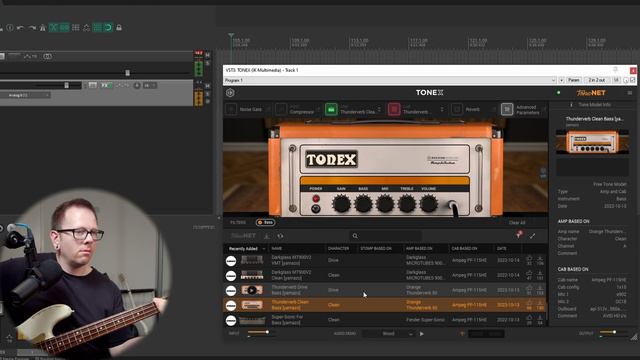Open the track FX button
Screen dimensions: 640x360
pos(106,85)
